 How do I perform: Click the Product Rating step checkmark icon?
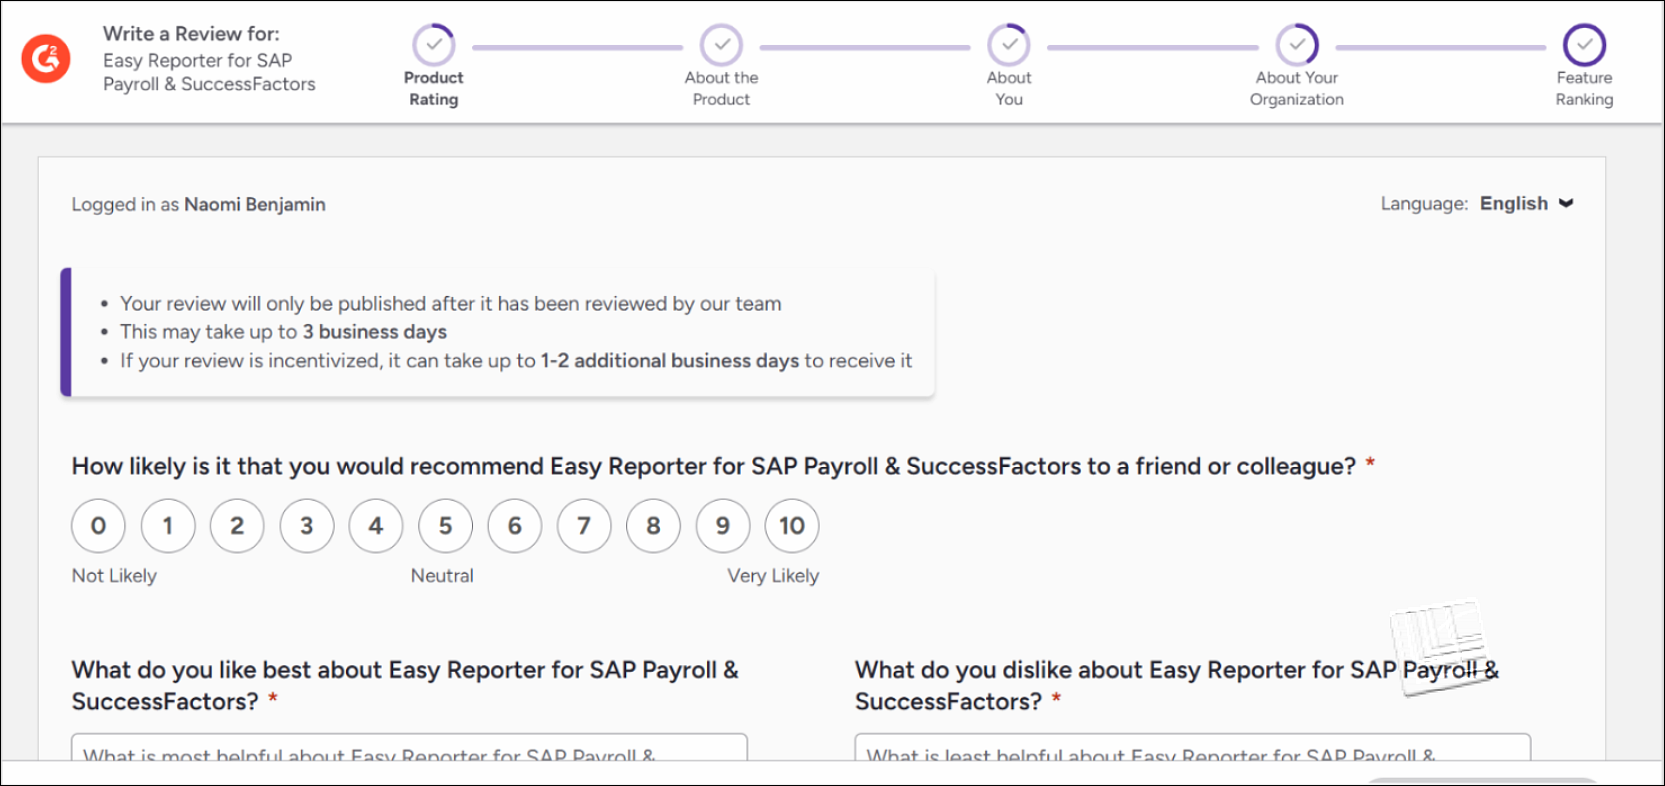434,45
